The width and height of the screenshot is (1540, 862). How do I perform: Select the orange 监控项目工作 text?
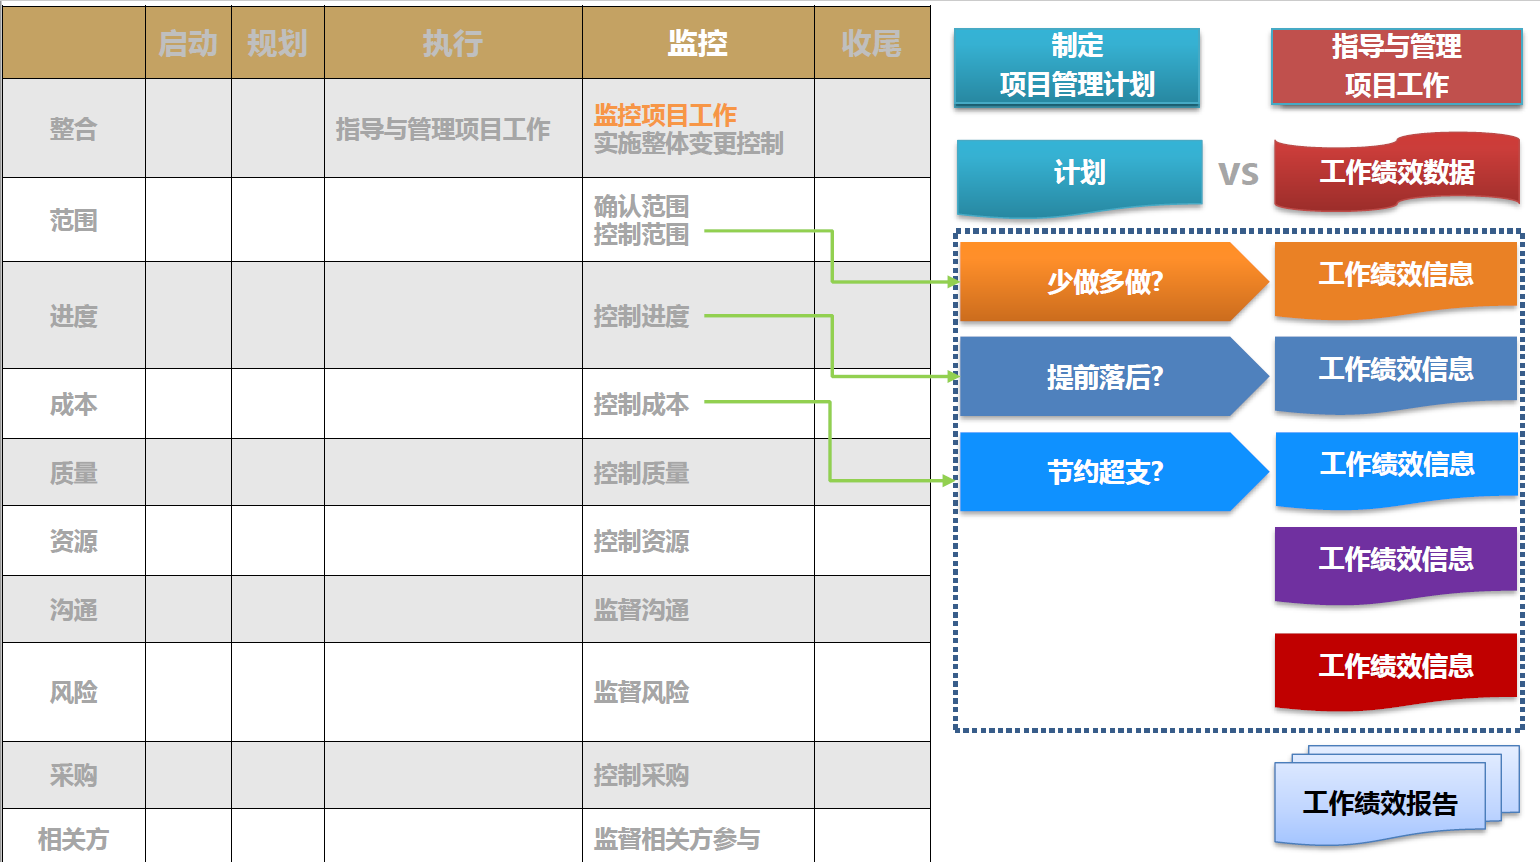click(x=665, y=115)
